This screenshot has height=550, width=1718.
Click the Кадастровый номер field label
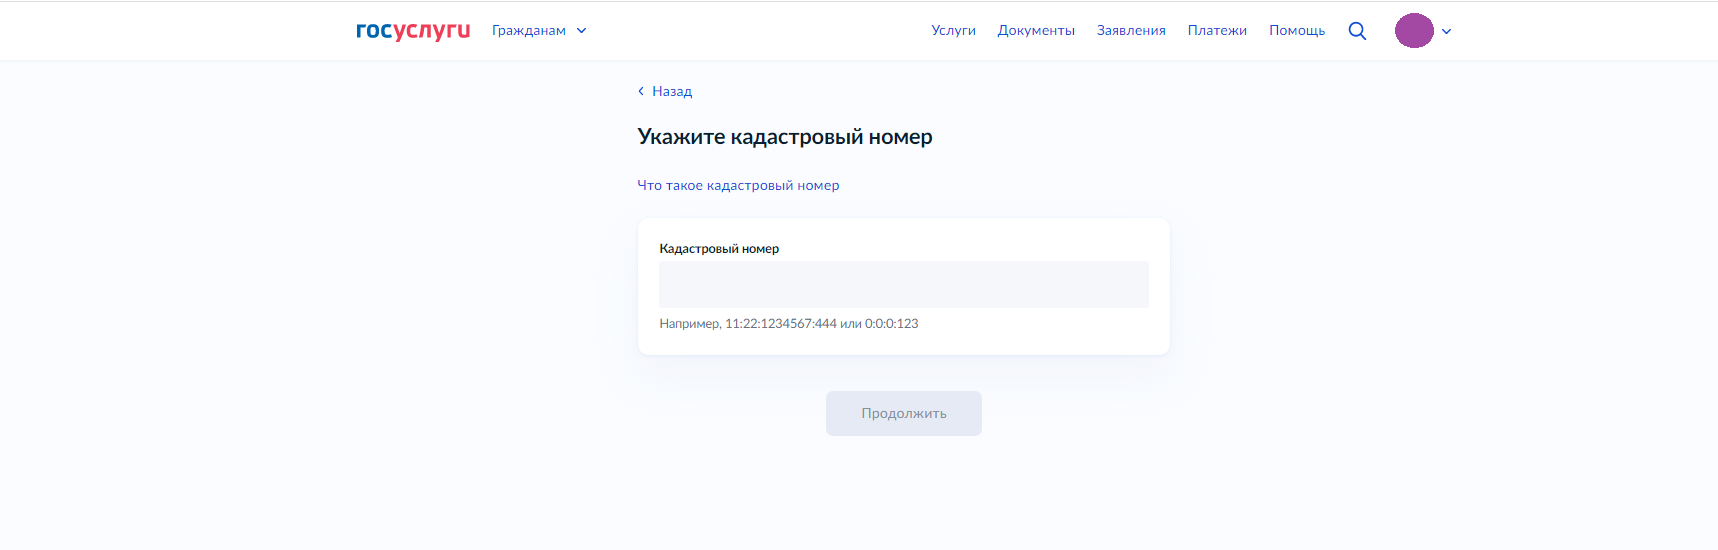pyautogui.click(x=719, y=249)
